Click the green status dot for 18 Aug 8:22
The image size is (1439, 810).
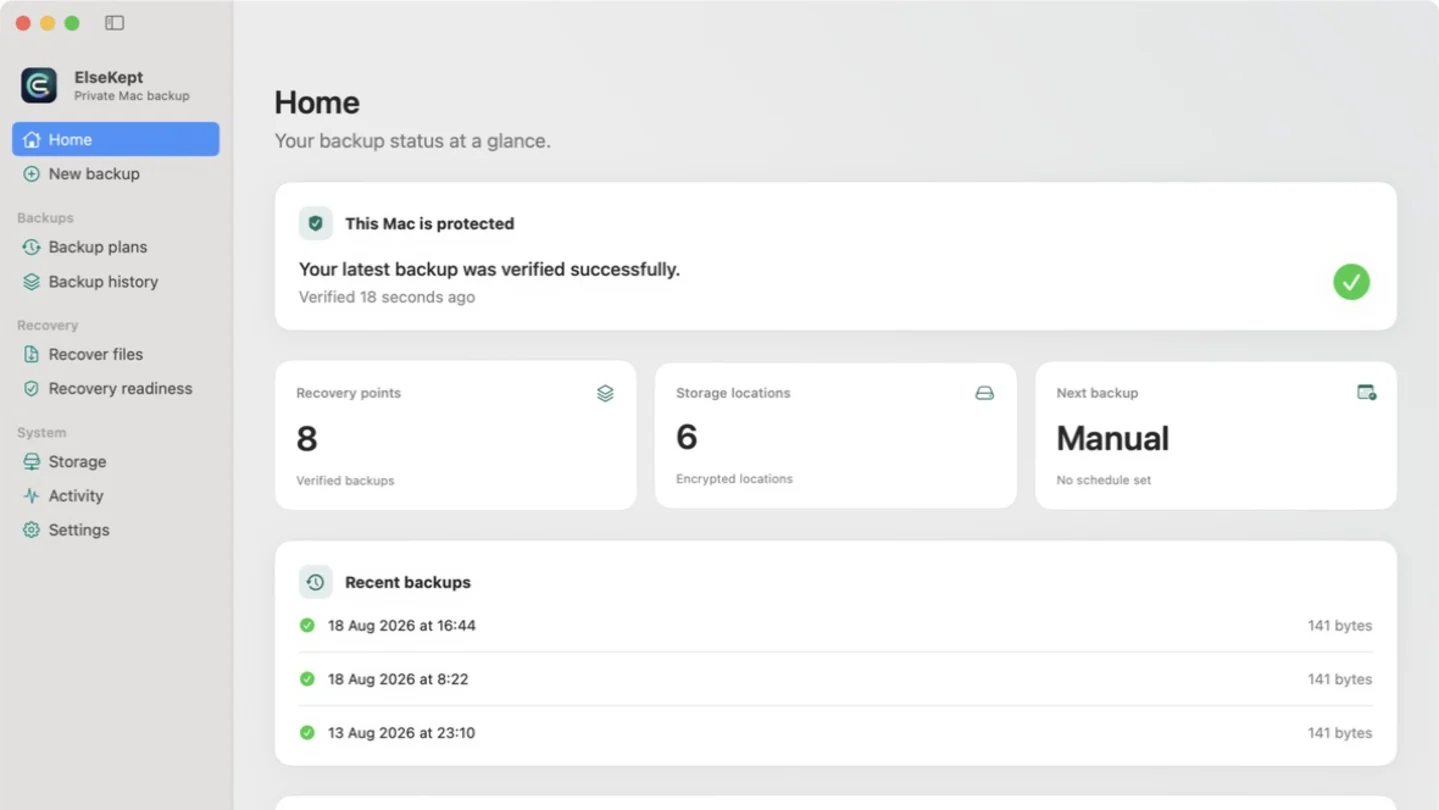point(307,679)
